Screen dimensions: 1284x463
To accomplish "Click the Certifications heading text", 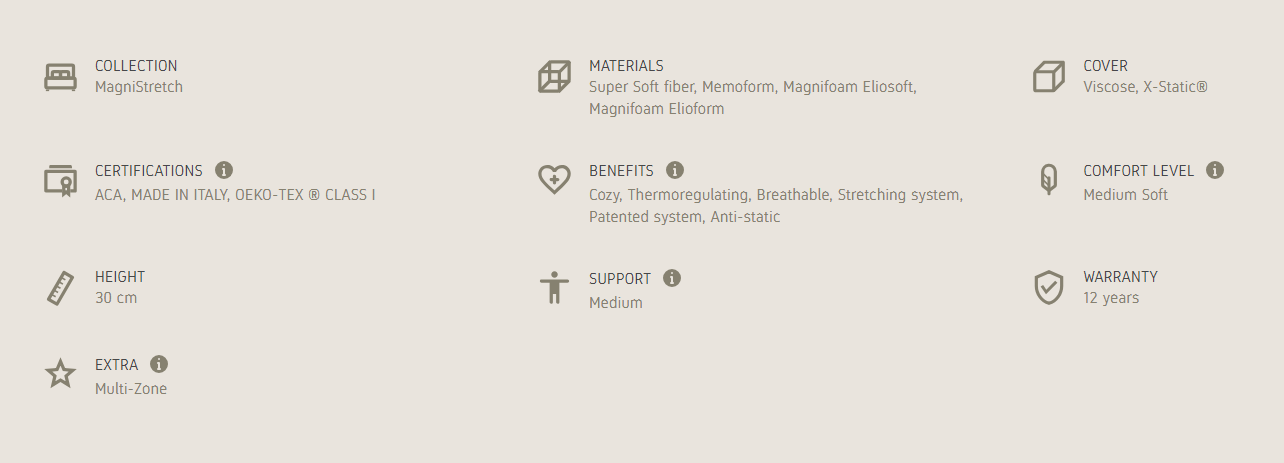I will click(149, 171).
